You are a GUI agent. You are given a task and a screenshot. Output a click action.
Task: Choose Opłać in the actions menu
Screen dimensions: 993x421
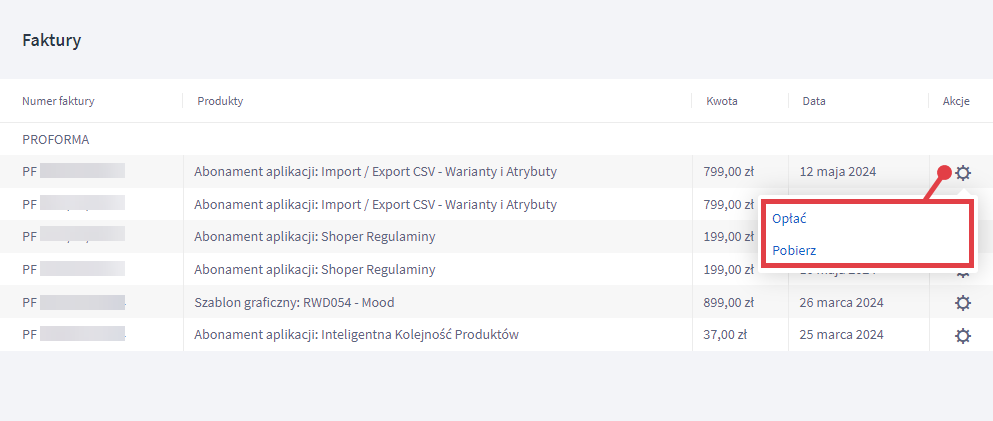tap(788, 218)
